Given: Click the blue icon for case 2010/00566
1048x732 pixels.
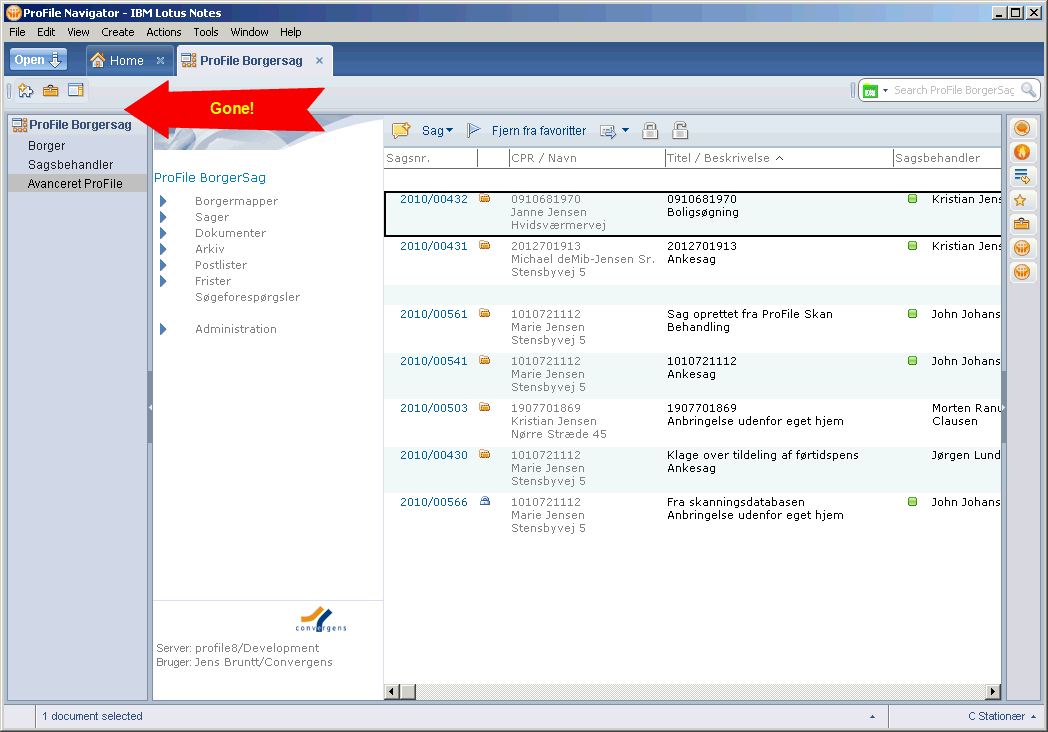Looking at the screenshot, I should (x=485, y=501).
